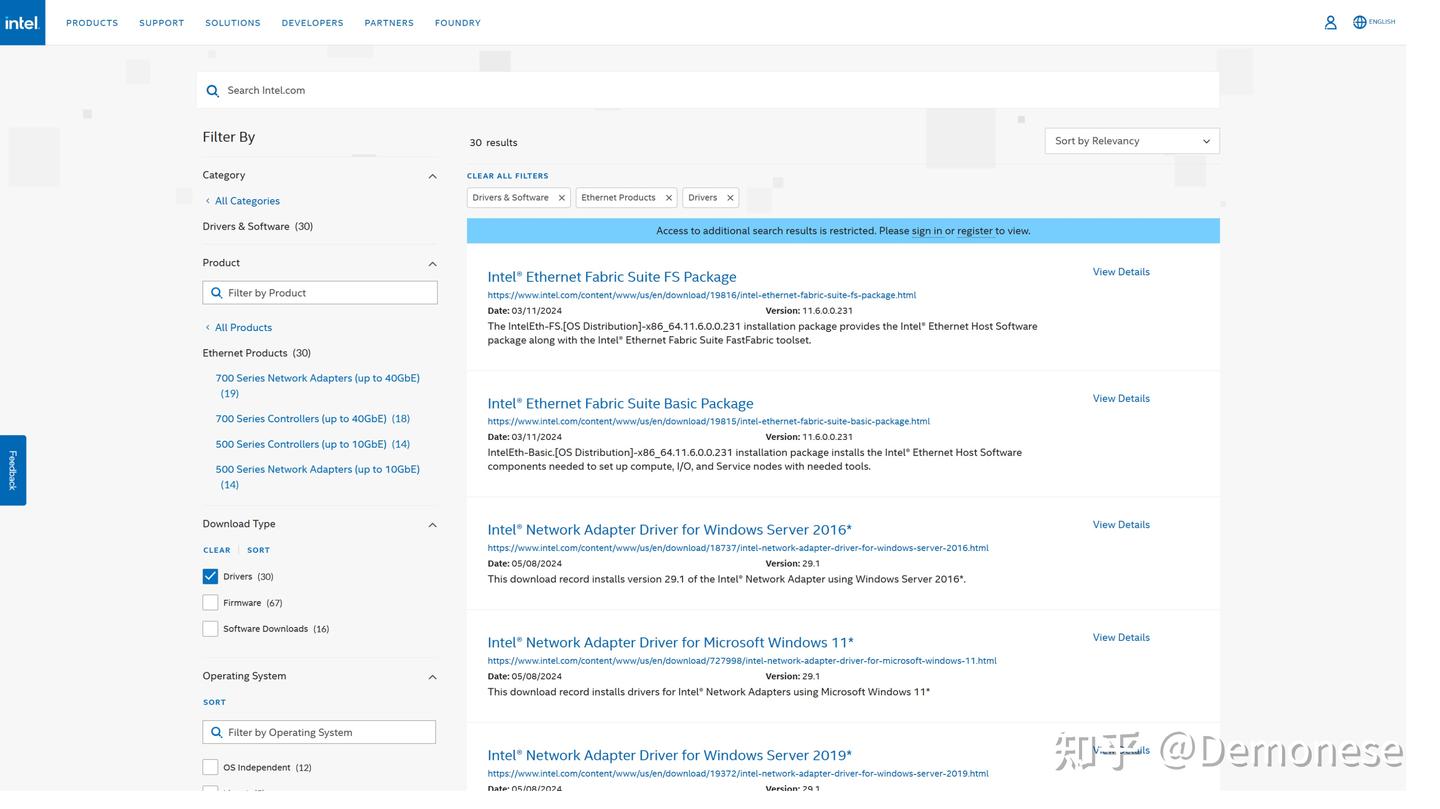
Task: Open Intel Ethernet Fabric Suite Basic Package
Action: tap(620, 404)
